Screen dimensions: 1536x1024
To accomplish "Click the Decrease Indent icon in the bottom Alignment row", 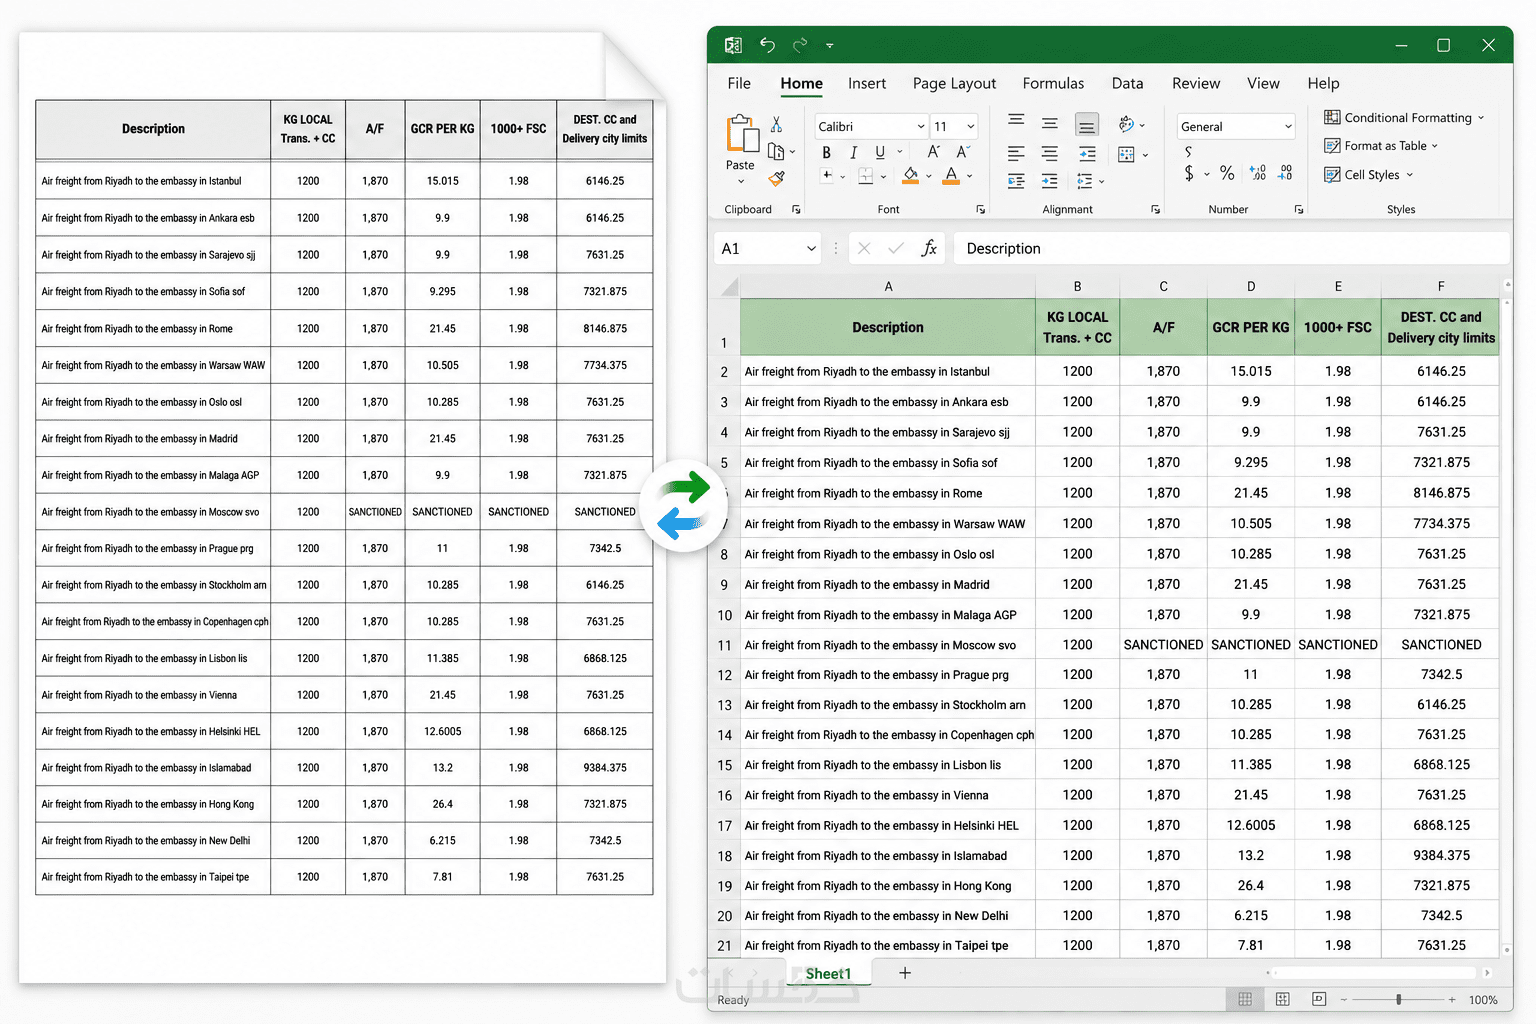I will pos(1016,181).
